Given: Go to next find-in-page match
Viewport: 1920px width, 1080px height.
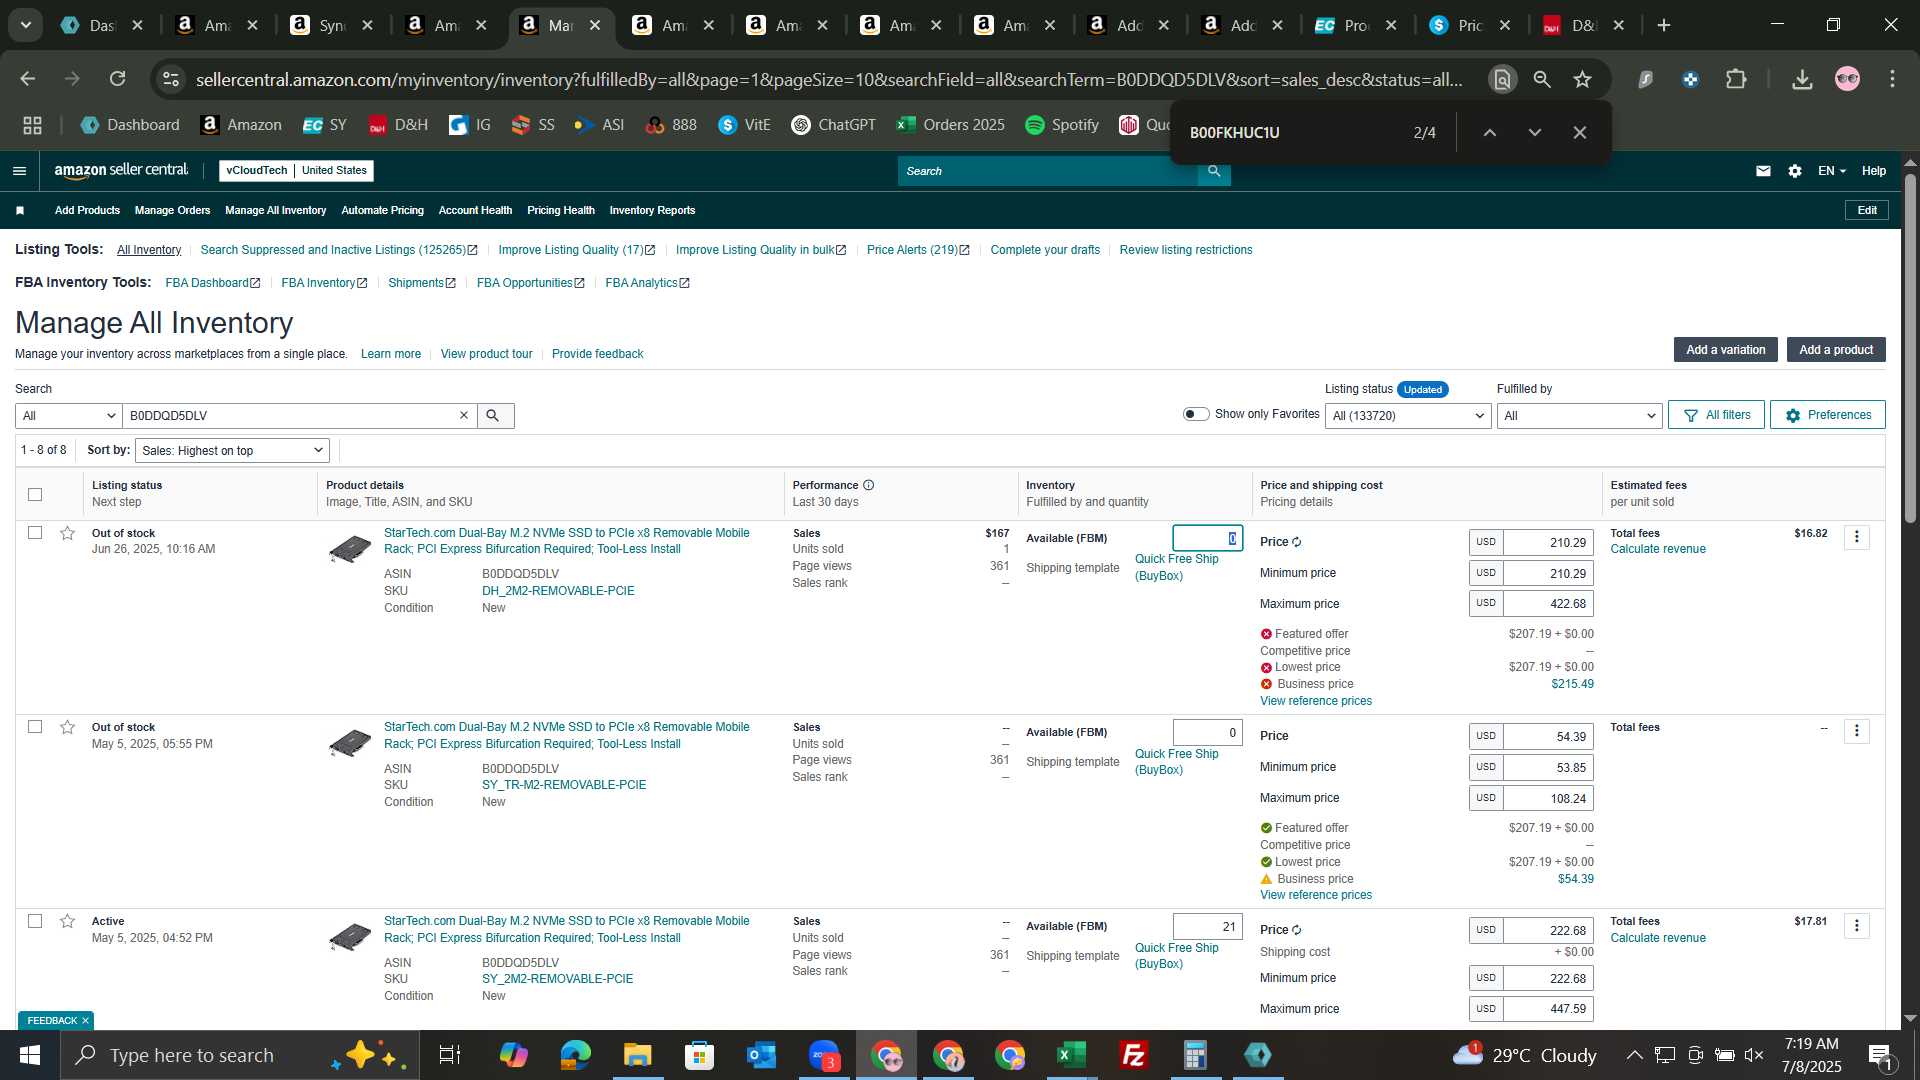Looking at the screenshot, I should tap(1535, 132).
